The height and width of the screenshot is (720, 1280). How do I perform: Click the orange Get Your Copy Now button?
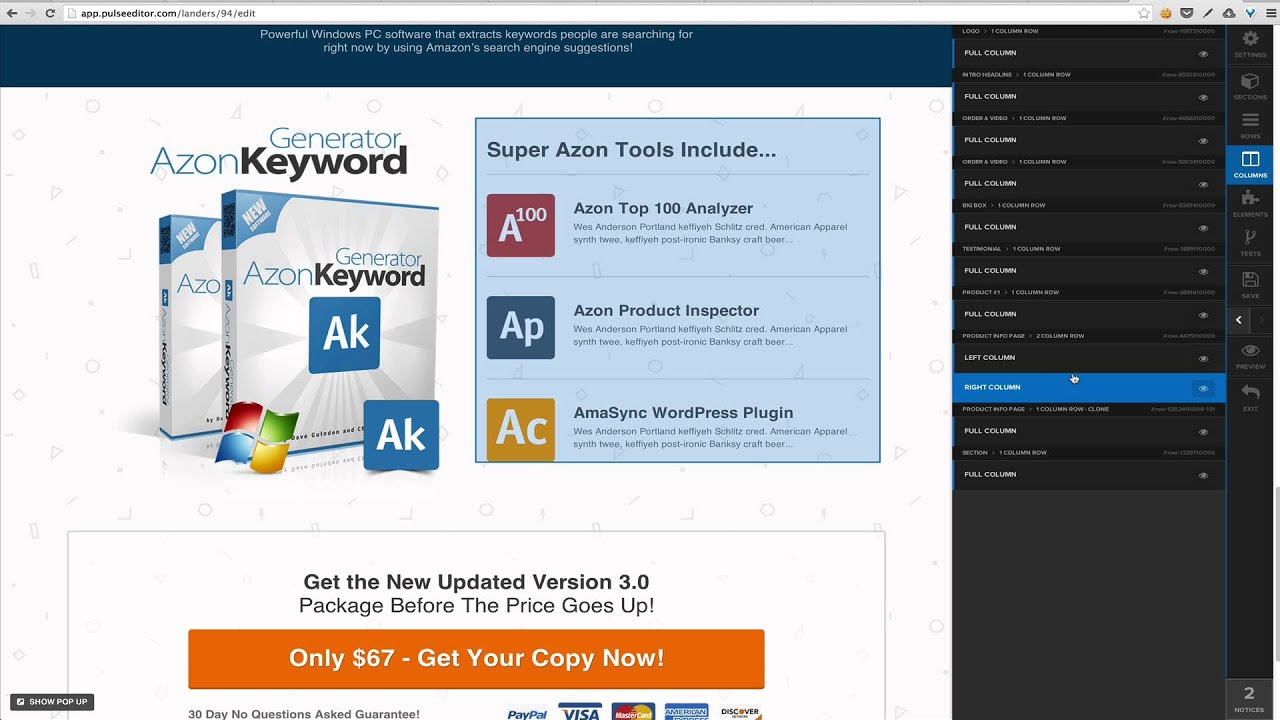click(476, 659)
